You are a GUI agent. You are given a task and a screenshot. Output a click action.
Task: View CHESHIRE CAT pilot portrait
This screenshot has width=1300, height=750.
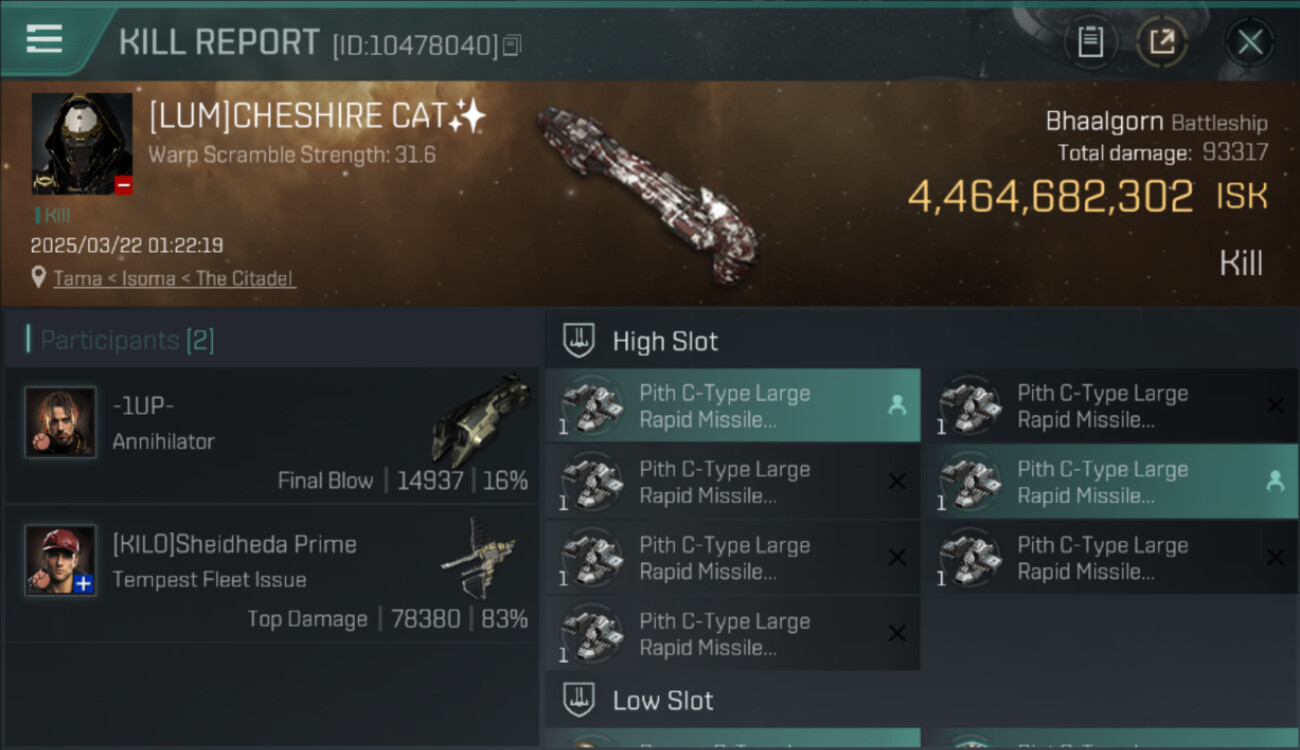click(x=82, y=144)
